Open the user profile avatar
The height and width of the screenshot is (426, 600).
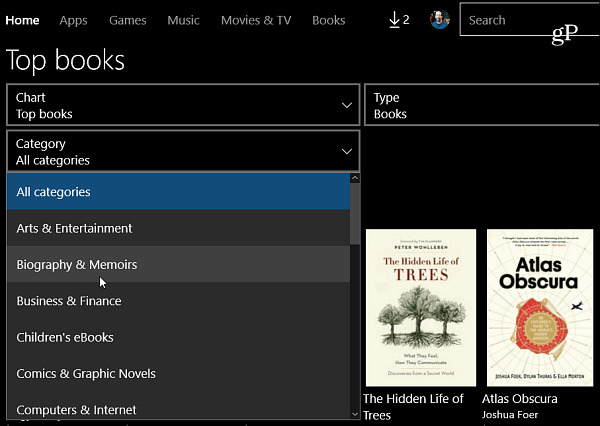pyautogui.click(x=440, y=20)
